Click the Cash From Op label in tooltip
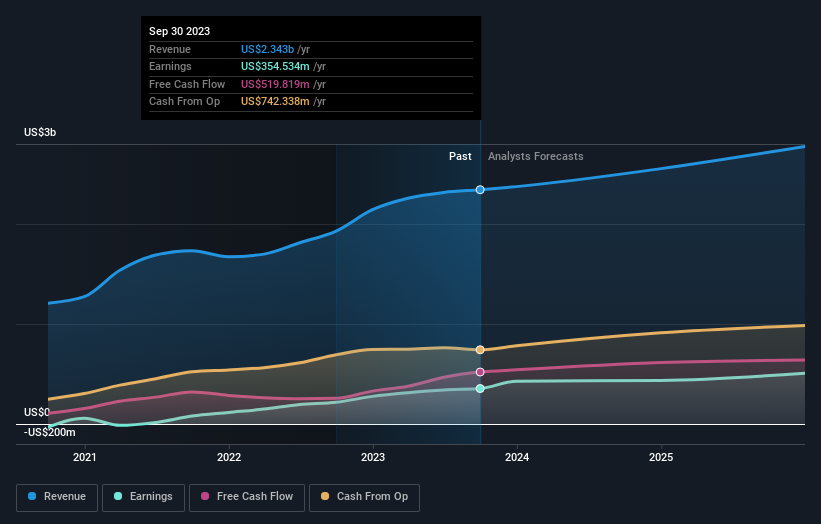Screen dimensions: 821x524 tap(184, 102)
